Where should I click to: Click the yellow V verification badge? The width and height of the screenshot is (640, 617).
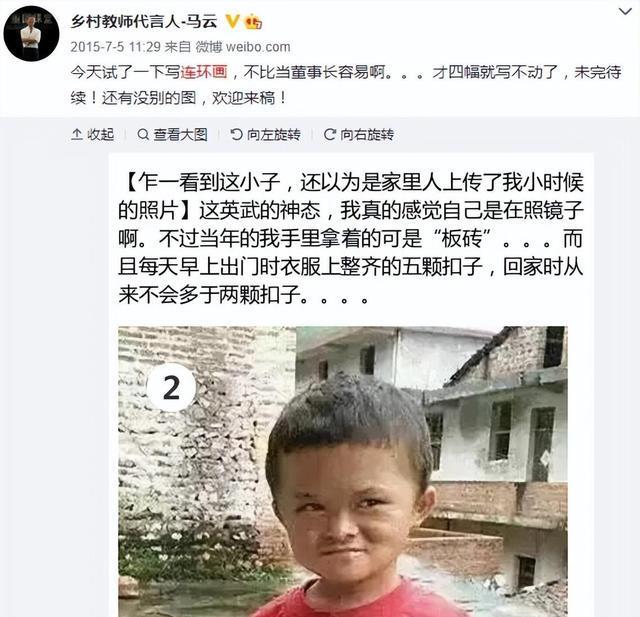coord(233,21)
